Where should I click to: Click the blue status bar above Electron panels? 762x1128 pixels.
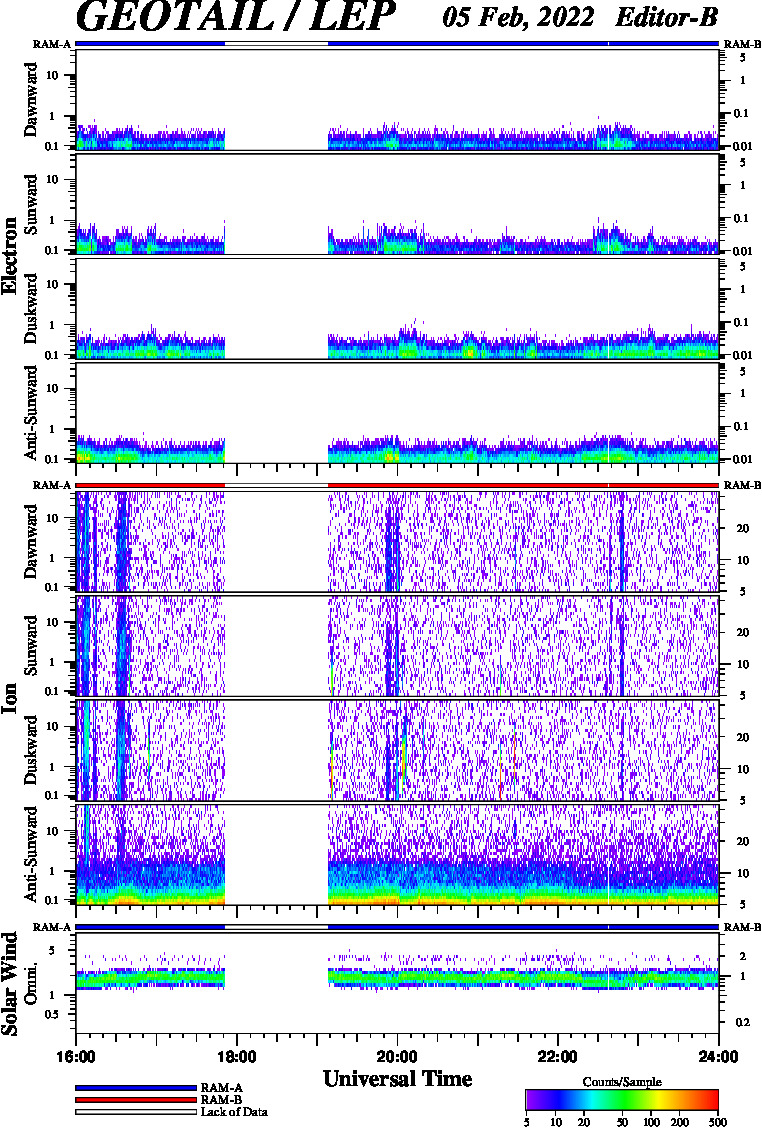tap(397, 44)
